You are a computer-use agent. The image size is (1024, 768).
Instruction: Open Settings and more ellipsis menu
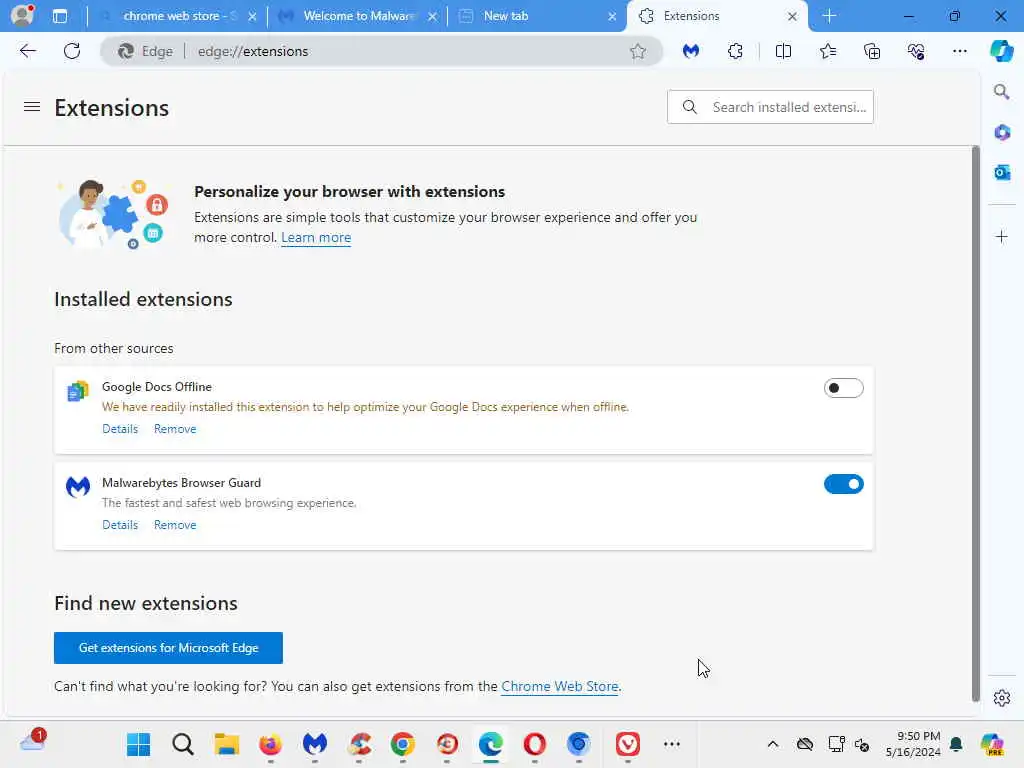click(959, 51)
